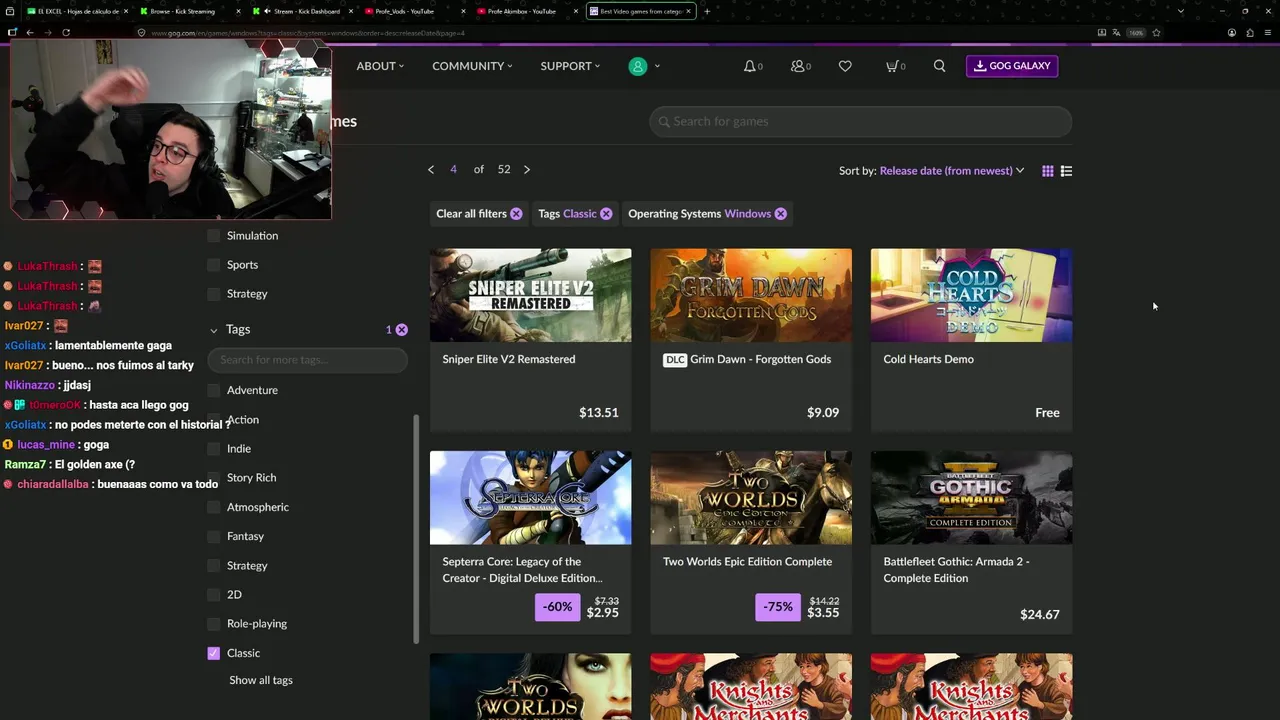Image resolution: width=1280 pixels, height=720 pixels.
Task: Click the Clear all filters button
Action: [479, 214]
